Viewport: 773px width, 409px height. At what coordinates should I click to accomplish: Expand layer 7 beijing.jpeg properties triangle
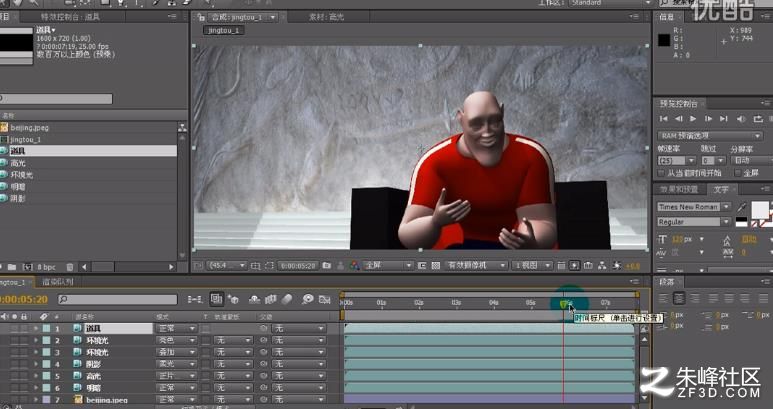[35, 400]
